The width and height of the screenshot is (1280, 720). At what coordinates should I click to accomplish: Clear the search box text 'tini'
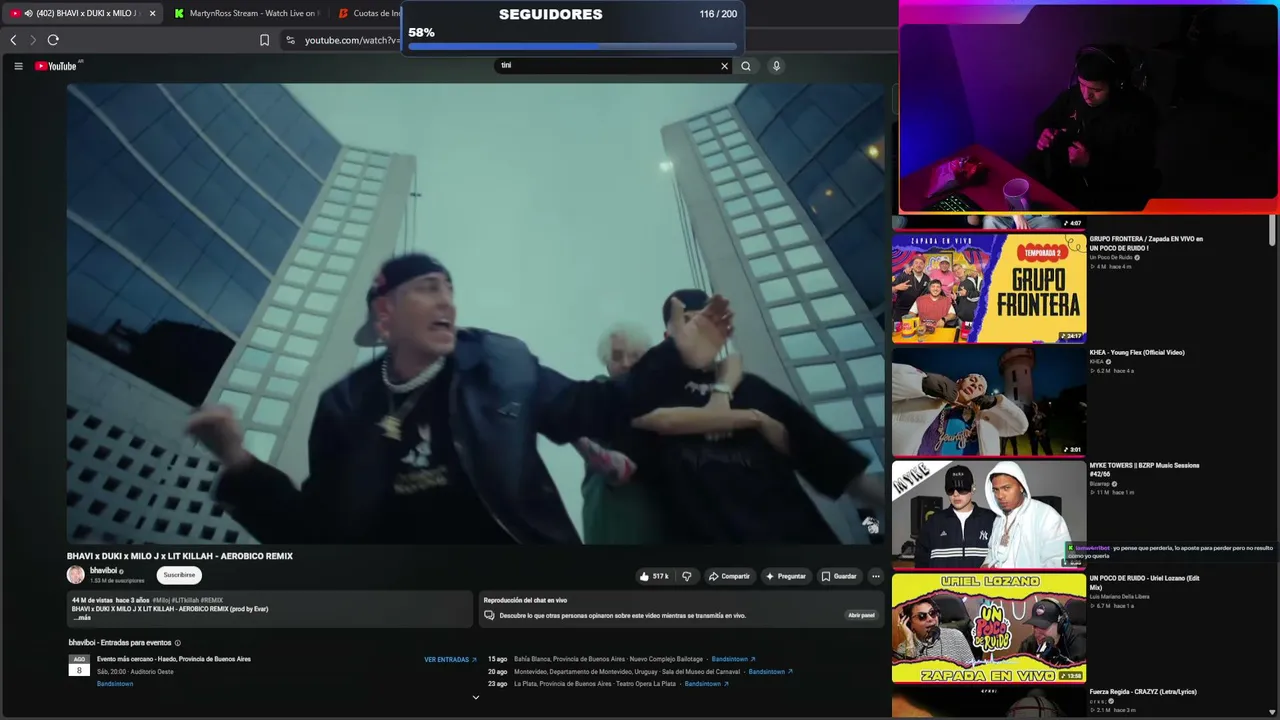pyautogui.click(x=725, y=66)
